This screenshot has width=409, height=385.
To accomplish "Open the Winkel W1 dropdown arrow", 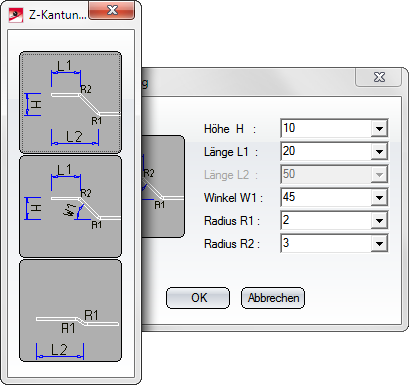I will tap(379, 198).
